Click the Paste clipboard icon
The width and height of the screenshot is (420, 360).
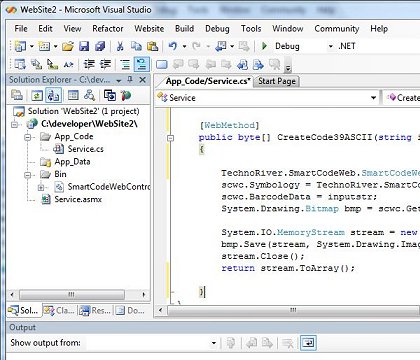152,46
